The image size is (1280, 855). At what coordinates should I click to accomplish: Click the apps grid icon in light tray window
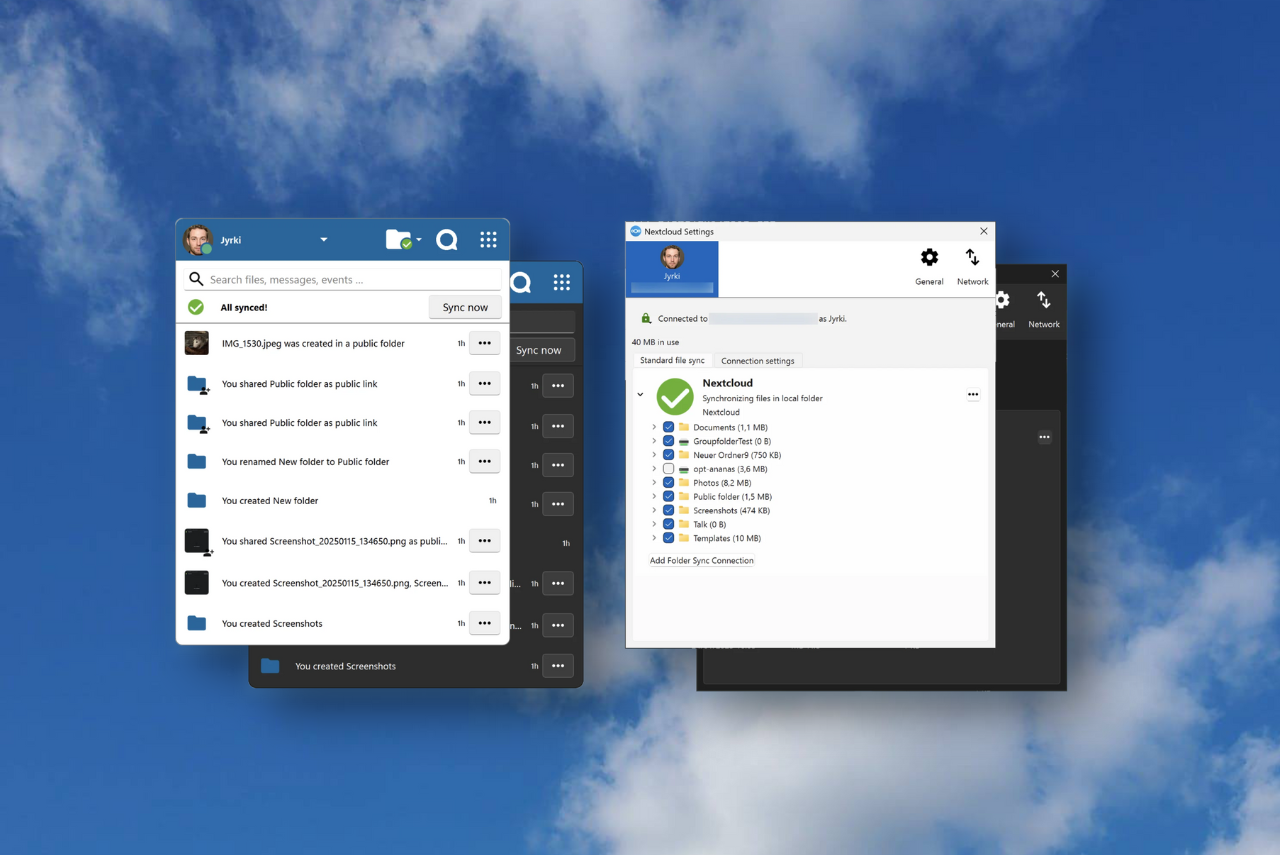click(x=488, y=240)
